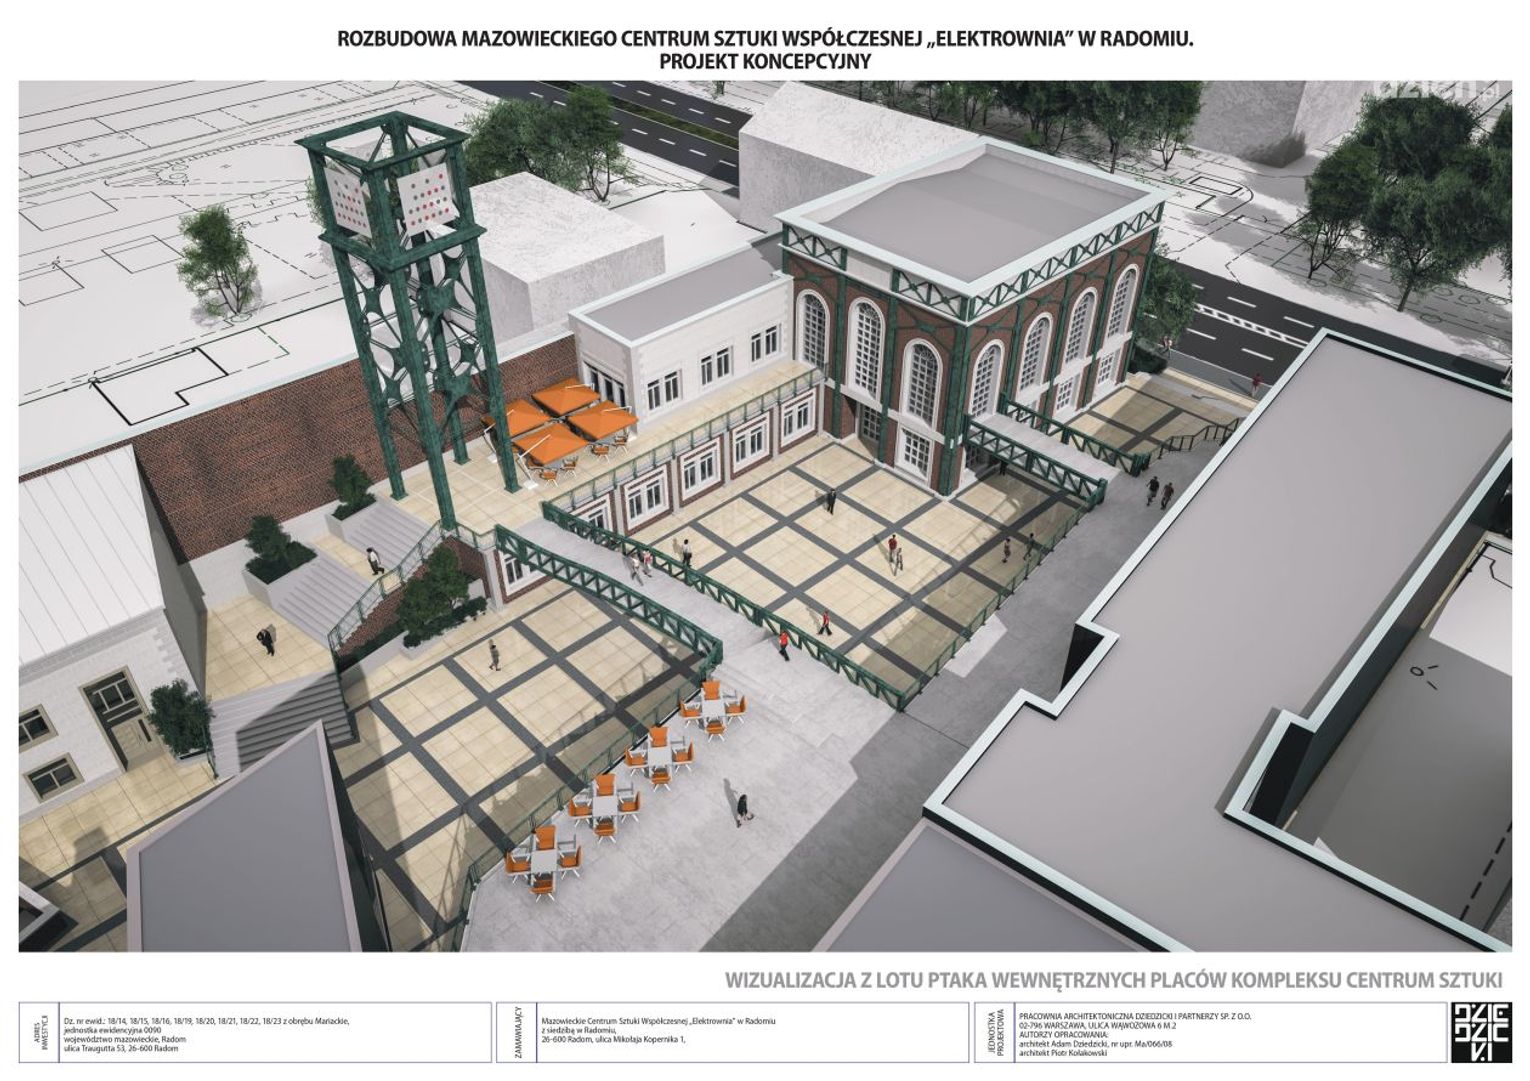Viewport: 1530px width, 1081px height.
Task: Click the 'JEDNOSTKA PROJEKTOWA' vertical label
Action: click(x=997, y=1032)
